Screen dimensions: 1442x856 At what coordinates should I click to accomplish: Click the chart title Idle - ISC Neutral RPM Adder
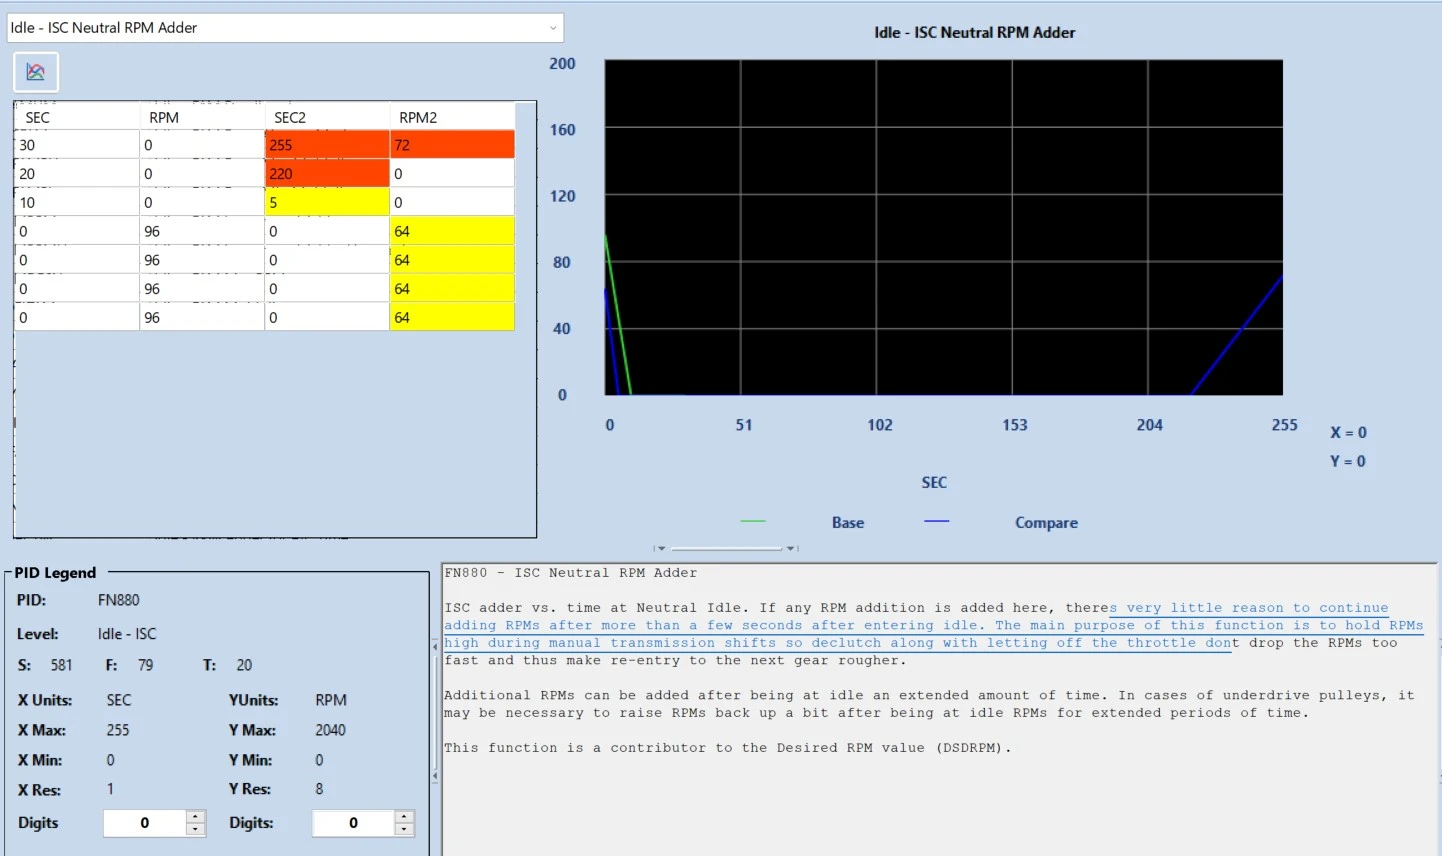coord(975,33)
